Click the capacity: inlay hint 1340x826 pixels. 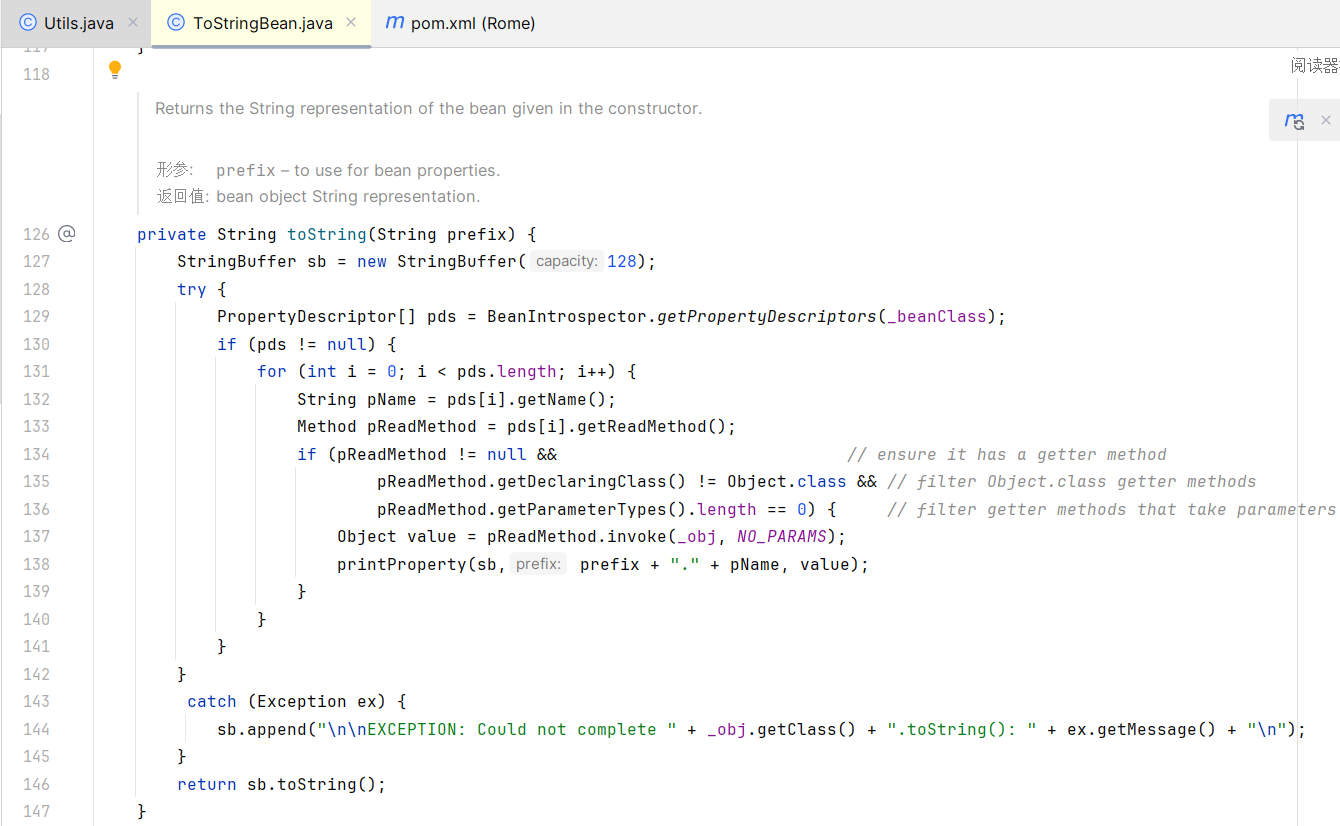tap(567, 261)
